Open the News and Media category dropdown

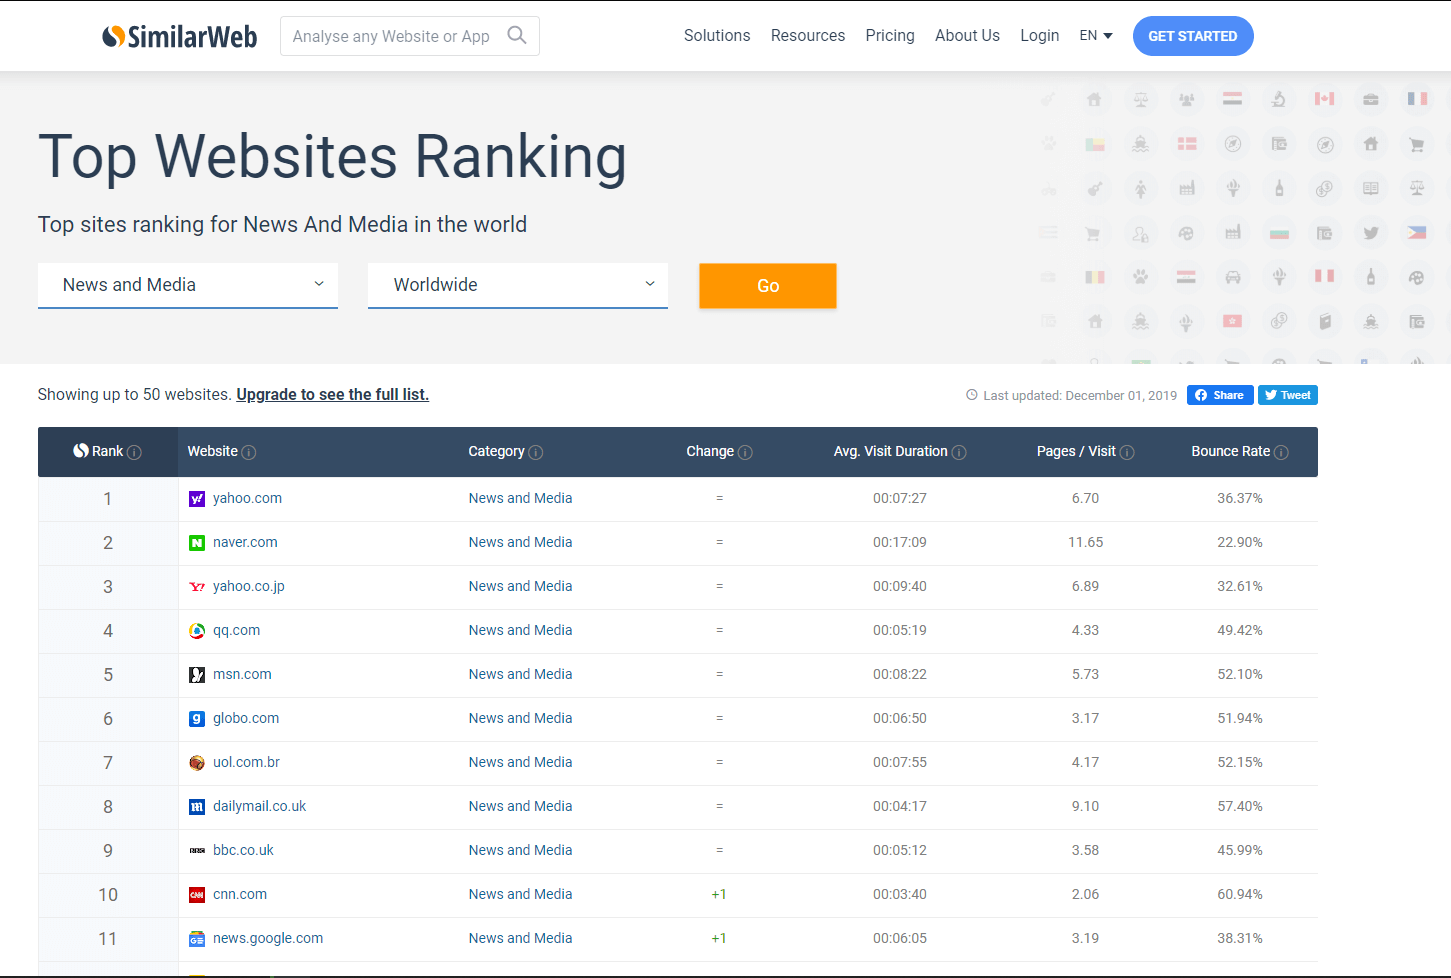coord(188,285)
